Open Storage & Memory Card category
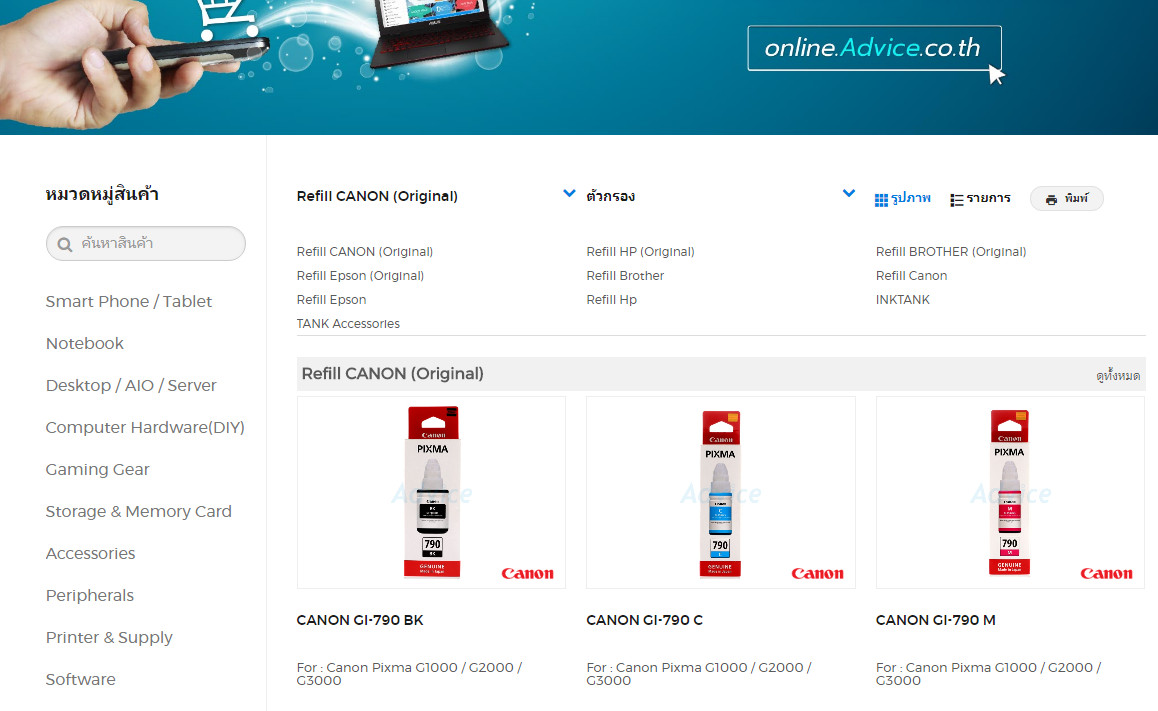 click(138, 512)
